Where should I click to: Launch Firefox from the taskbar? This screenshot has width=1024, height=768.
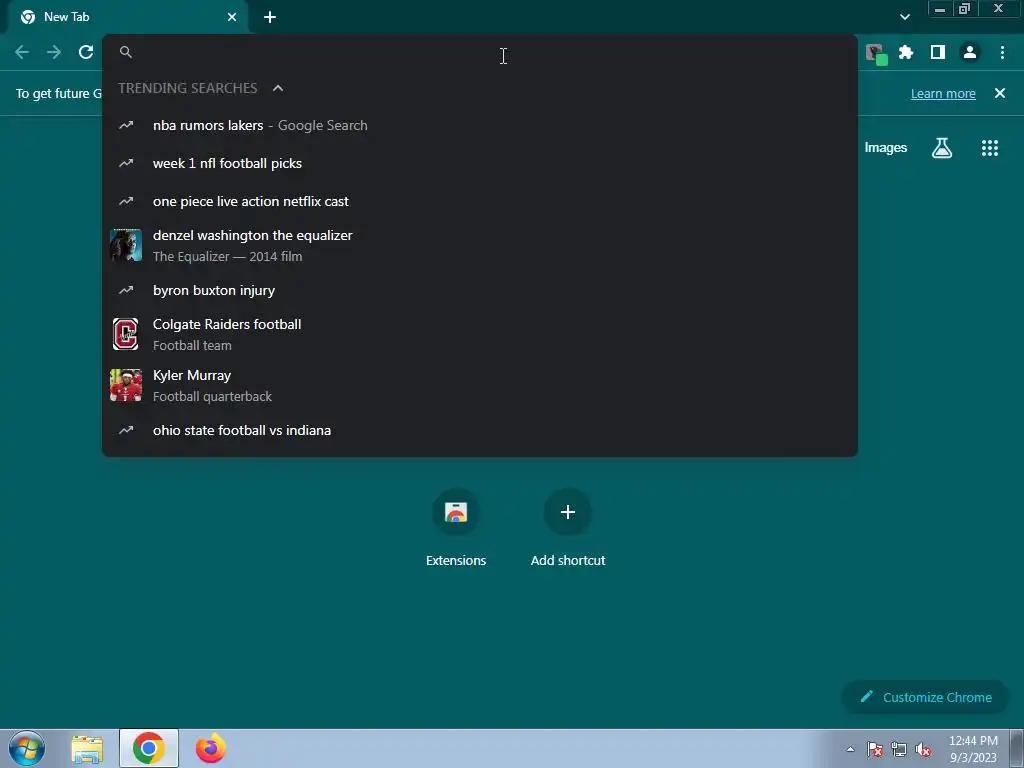[210, 748]
